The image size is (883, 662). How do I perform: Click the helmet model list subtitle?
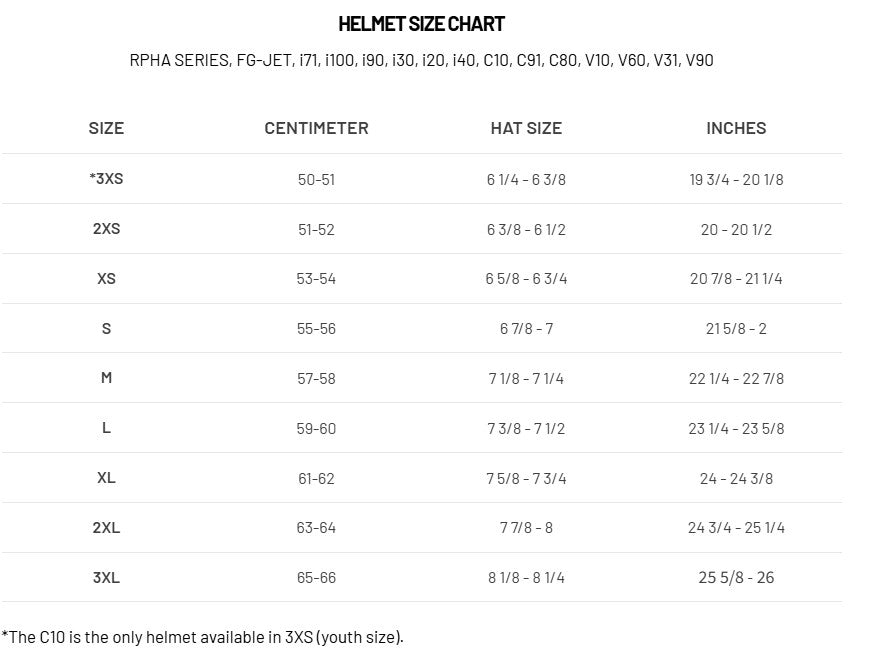pyautogui.click(x=421, y=60)
